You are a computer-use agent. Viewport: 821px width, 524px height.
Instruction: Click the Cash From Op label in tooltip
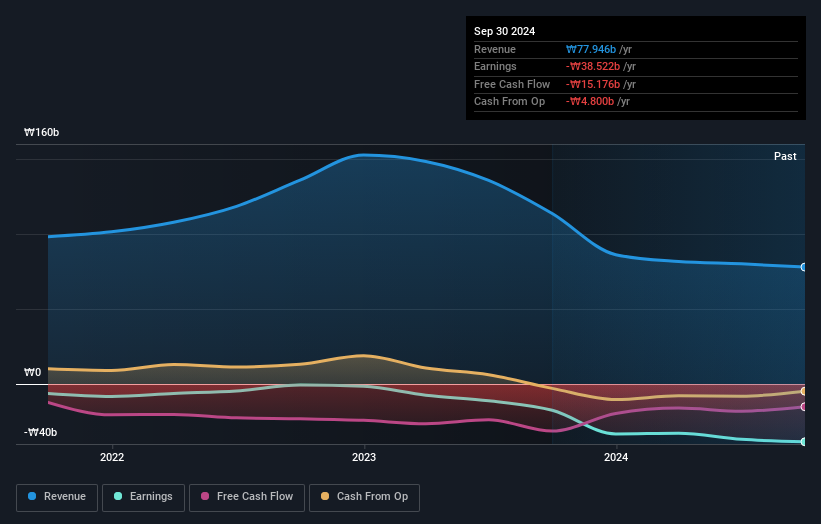509,102
